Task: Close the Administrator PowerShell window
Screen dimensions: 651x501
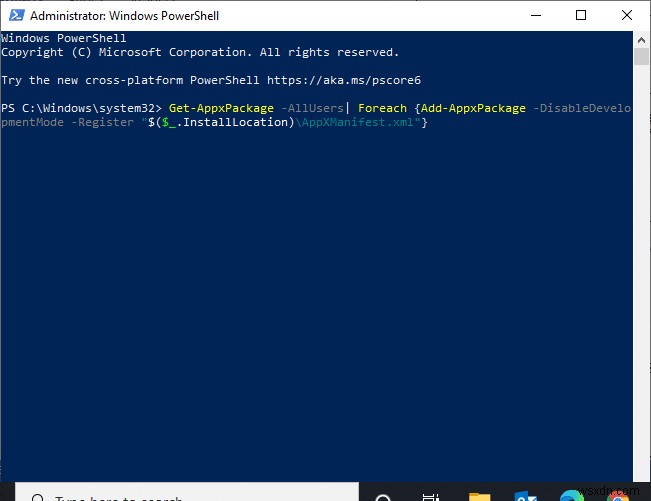Action: pos(627,15)
